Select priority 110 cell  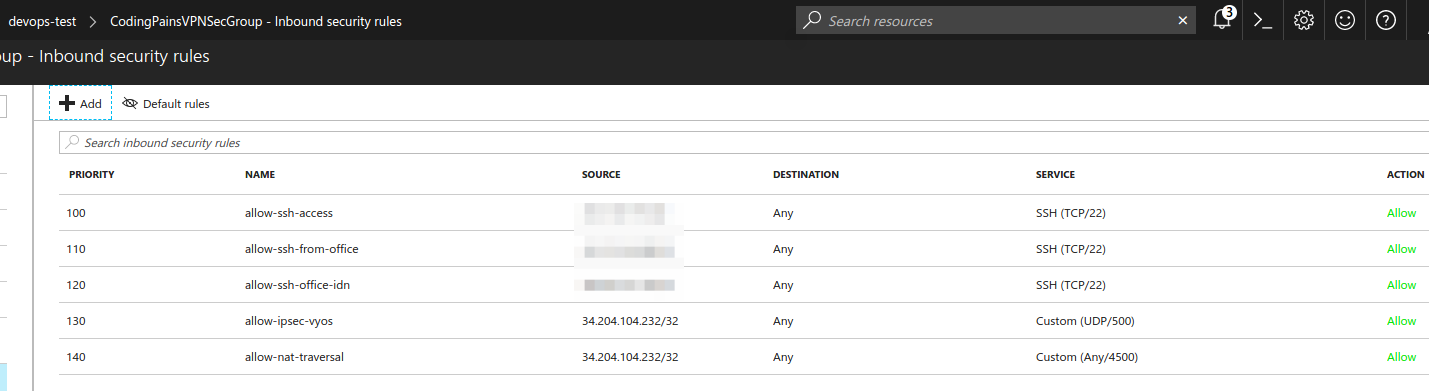coord(76,249)
